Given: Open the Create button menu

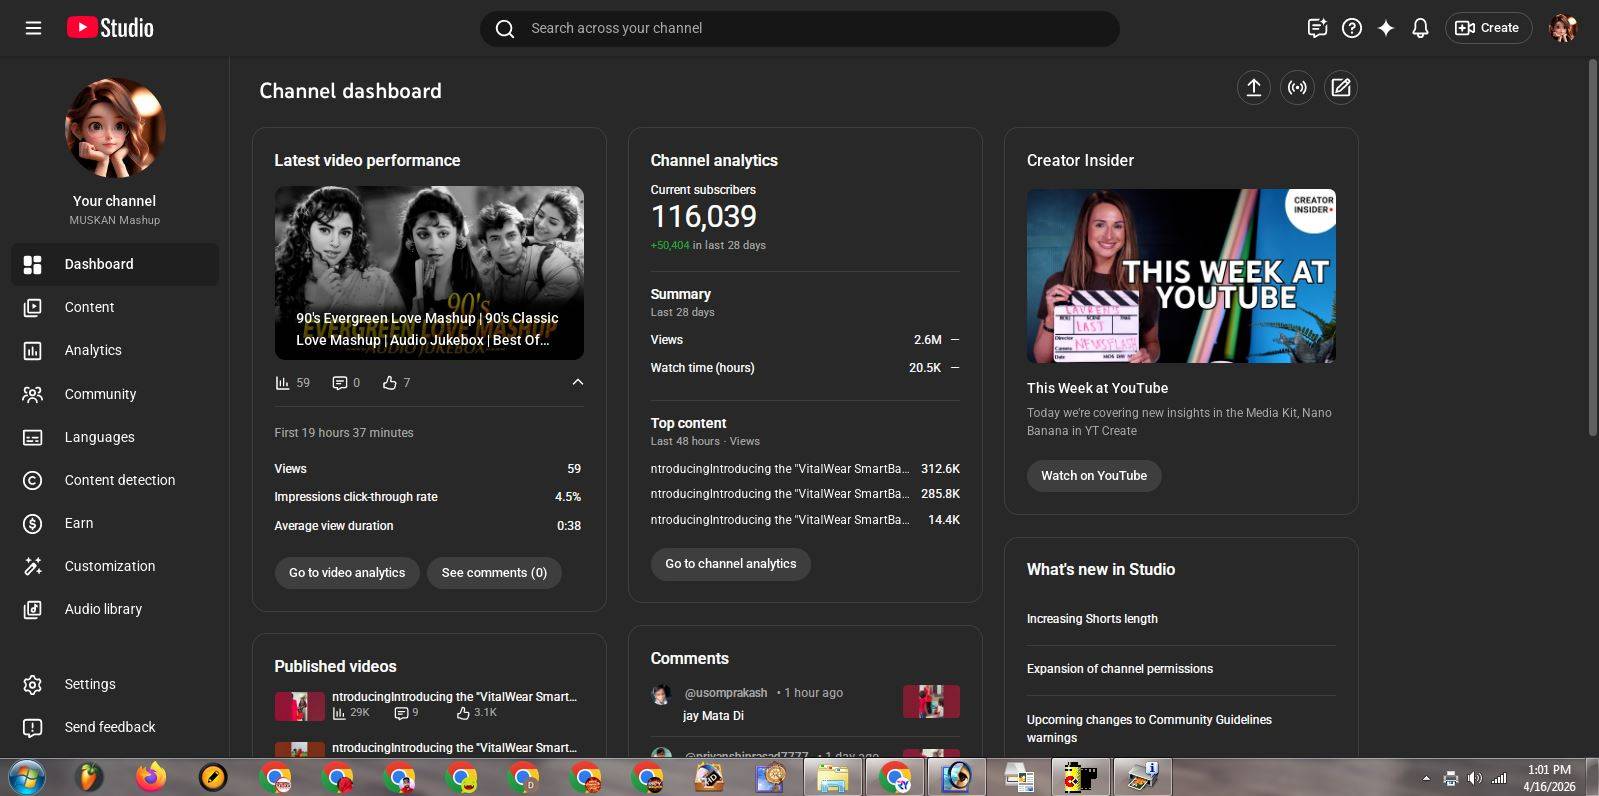Looking at the screenshot, I should click(x=1487, y=28).
